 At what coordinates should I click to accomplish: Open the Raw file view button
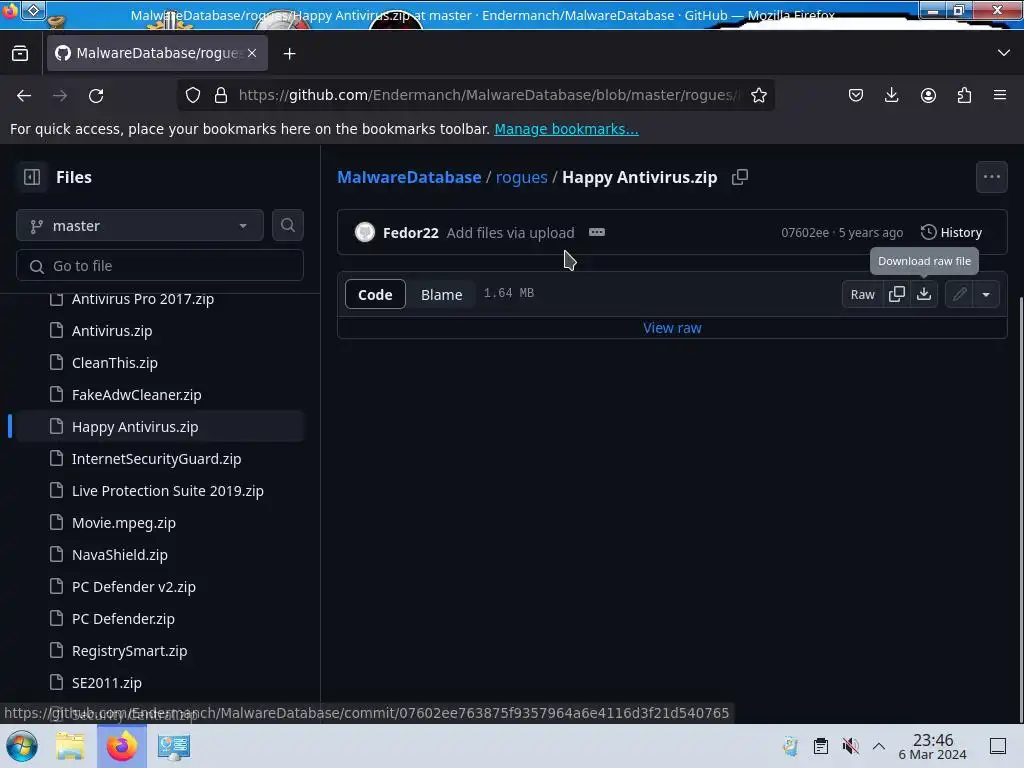pyautogui.click(x=862, y=294)
